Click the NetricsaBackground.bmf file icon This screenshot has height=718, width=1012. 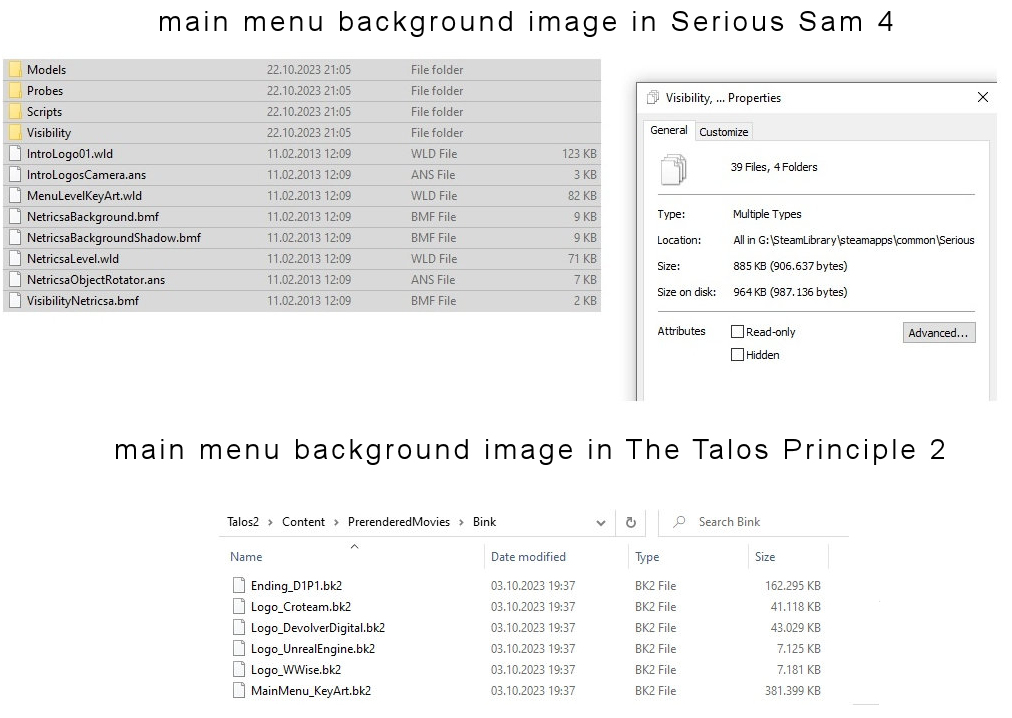coord(15,216)
